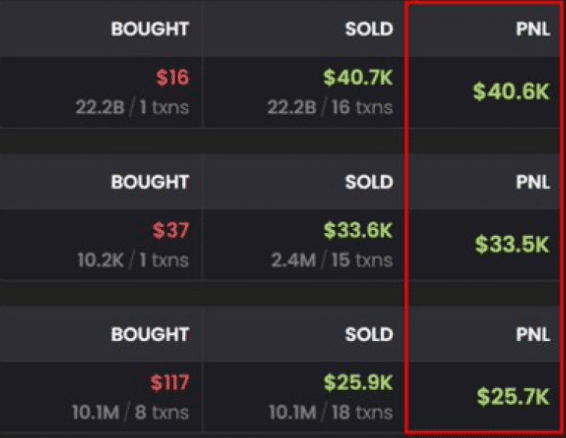The width and height of the screenshot is (566, 438).
Task: Select the $25.9K sold amount
Action: [358, 383]
